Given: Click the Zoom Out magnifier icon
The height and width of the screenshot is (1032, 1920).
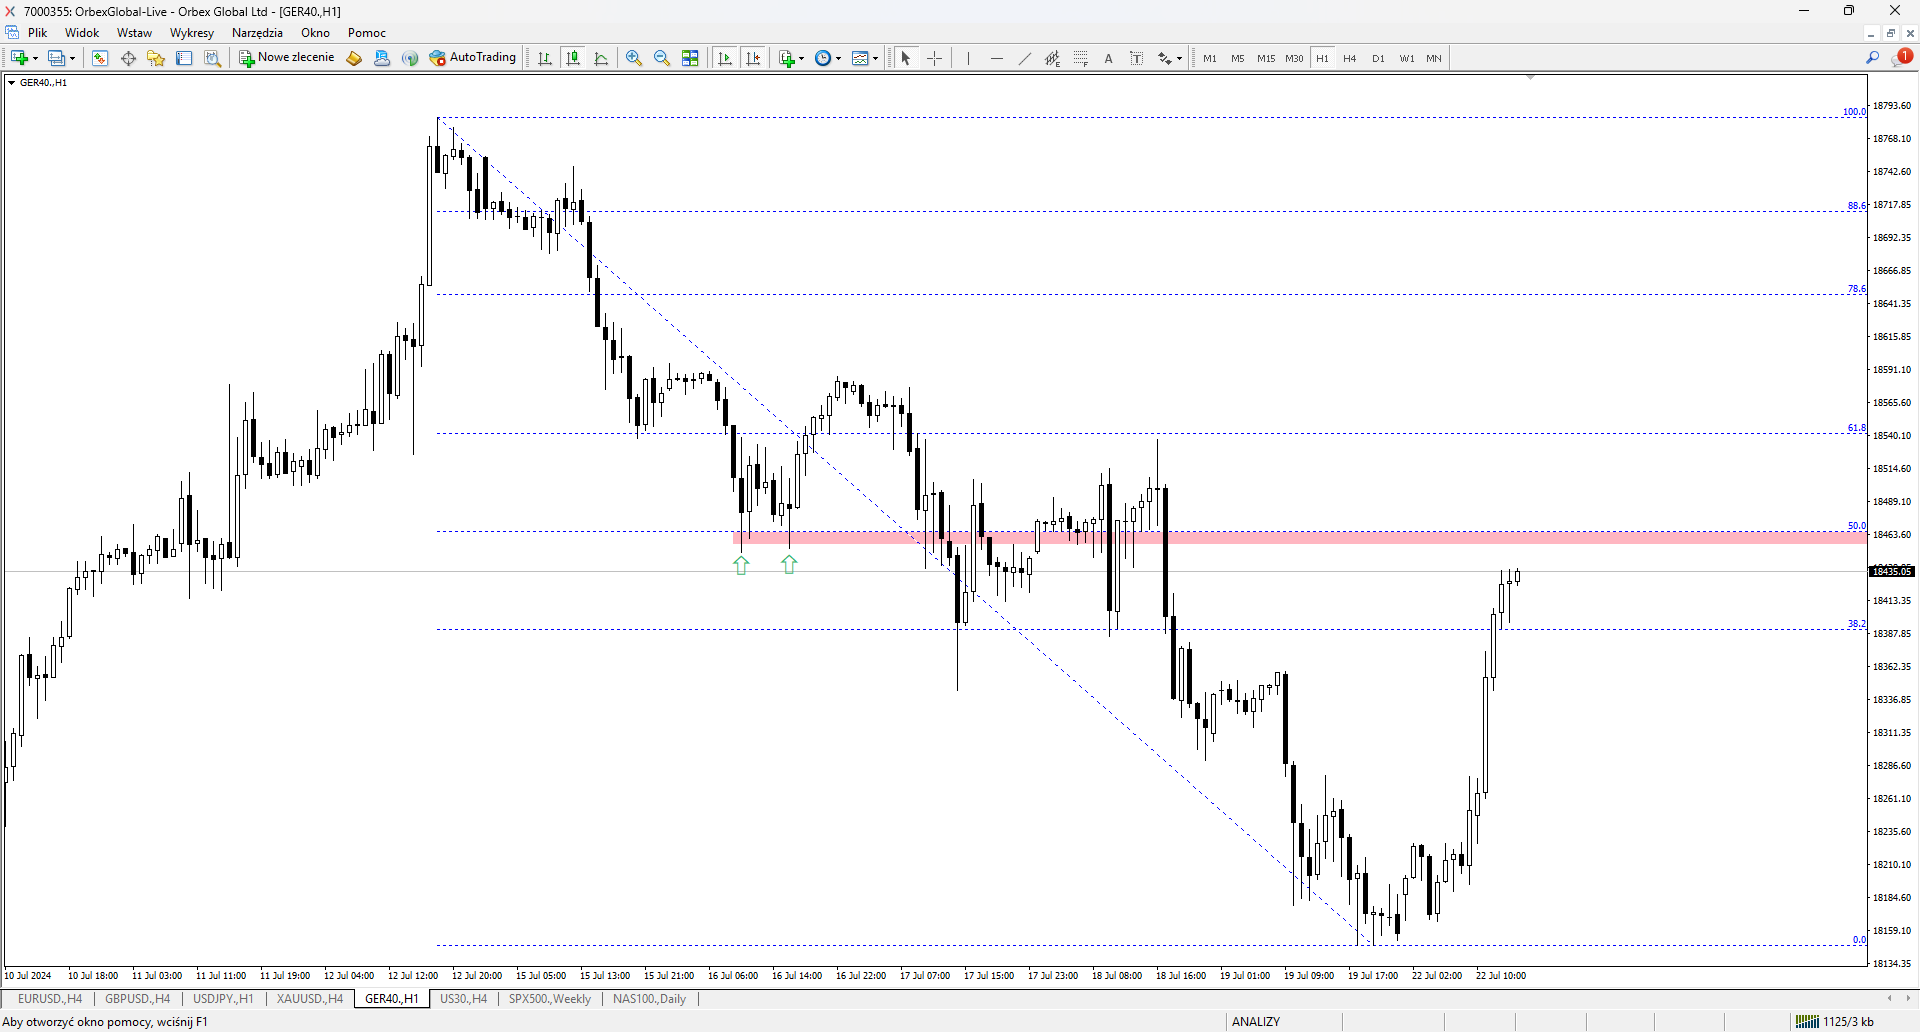Looking at the screenshot, I should coord(662,58).
